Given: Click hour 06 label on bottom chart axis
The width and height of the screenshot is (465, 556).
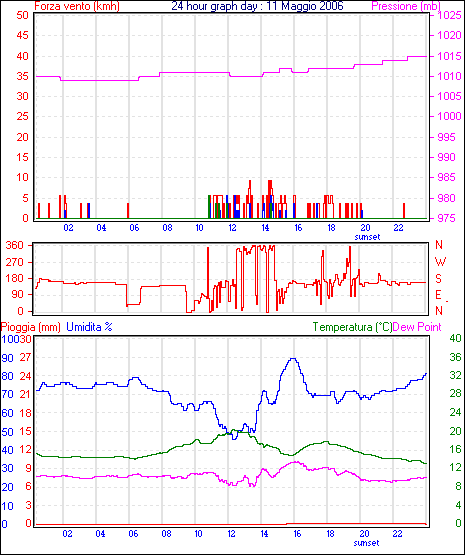Looking at the screenshot, I should 133,534.
